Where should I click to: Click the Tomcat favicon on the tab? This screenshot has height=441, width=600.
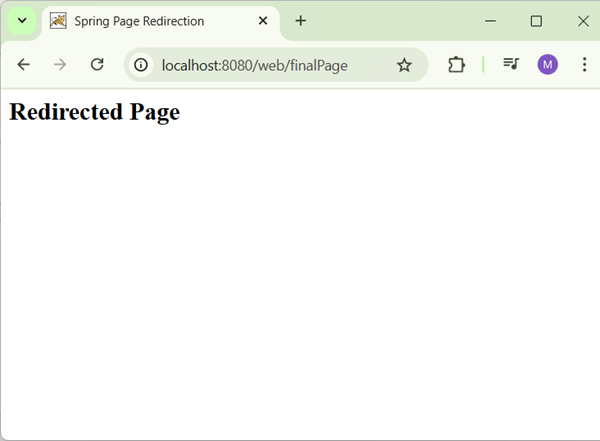pyautogui.click(x=58, y=21)
